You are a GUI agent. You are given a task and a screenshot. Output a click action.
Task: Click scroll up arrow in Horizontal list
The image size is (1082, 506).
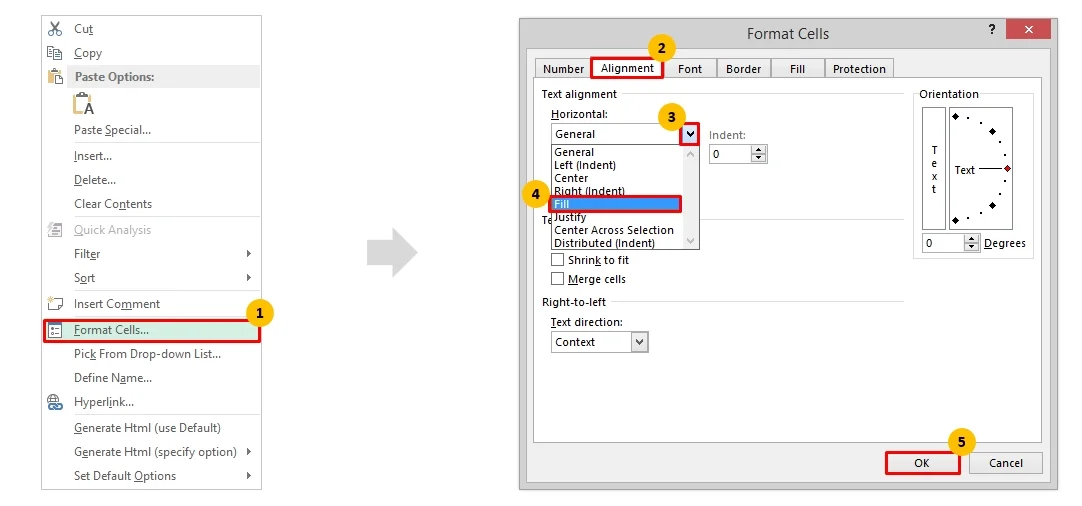coord(691,153)
